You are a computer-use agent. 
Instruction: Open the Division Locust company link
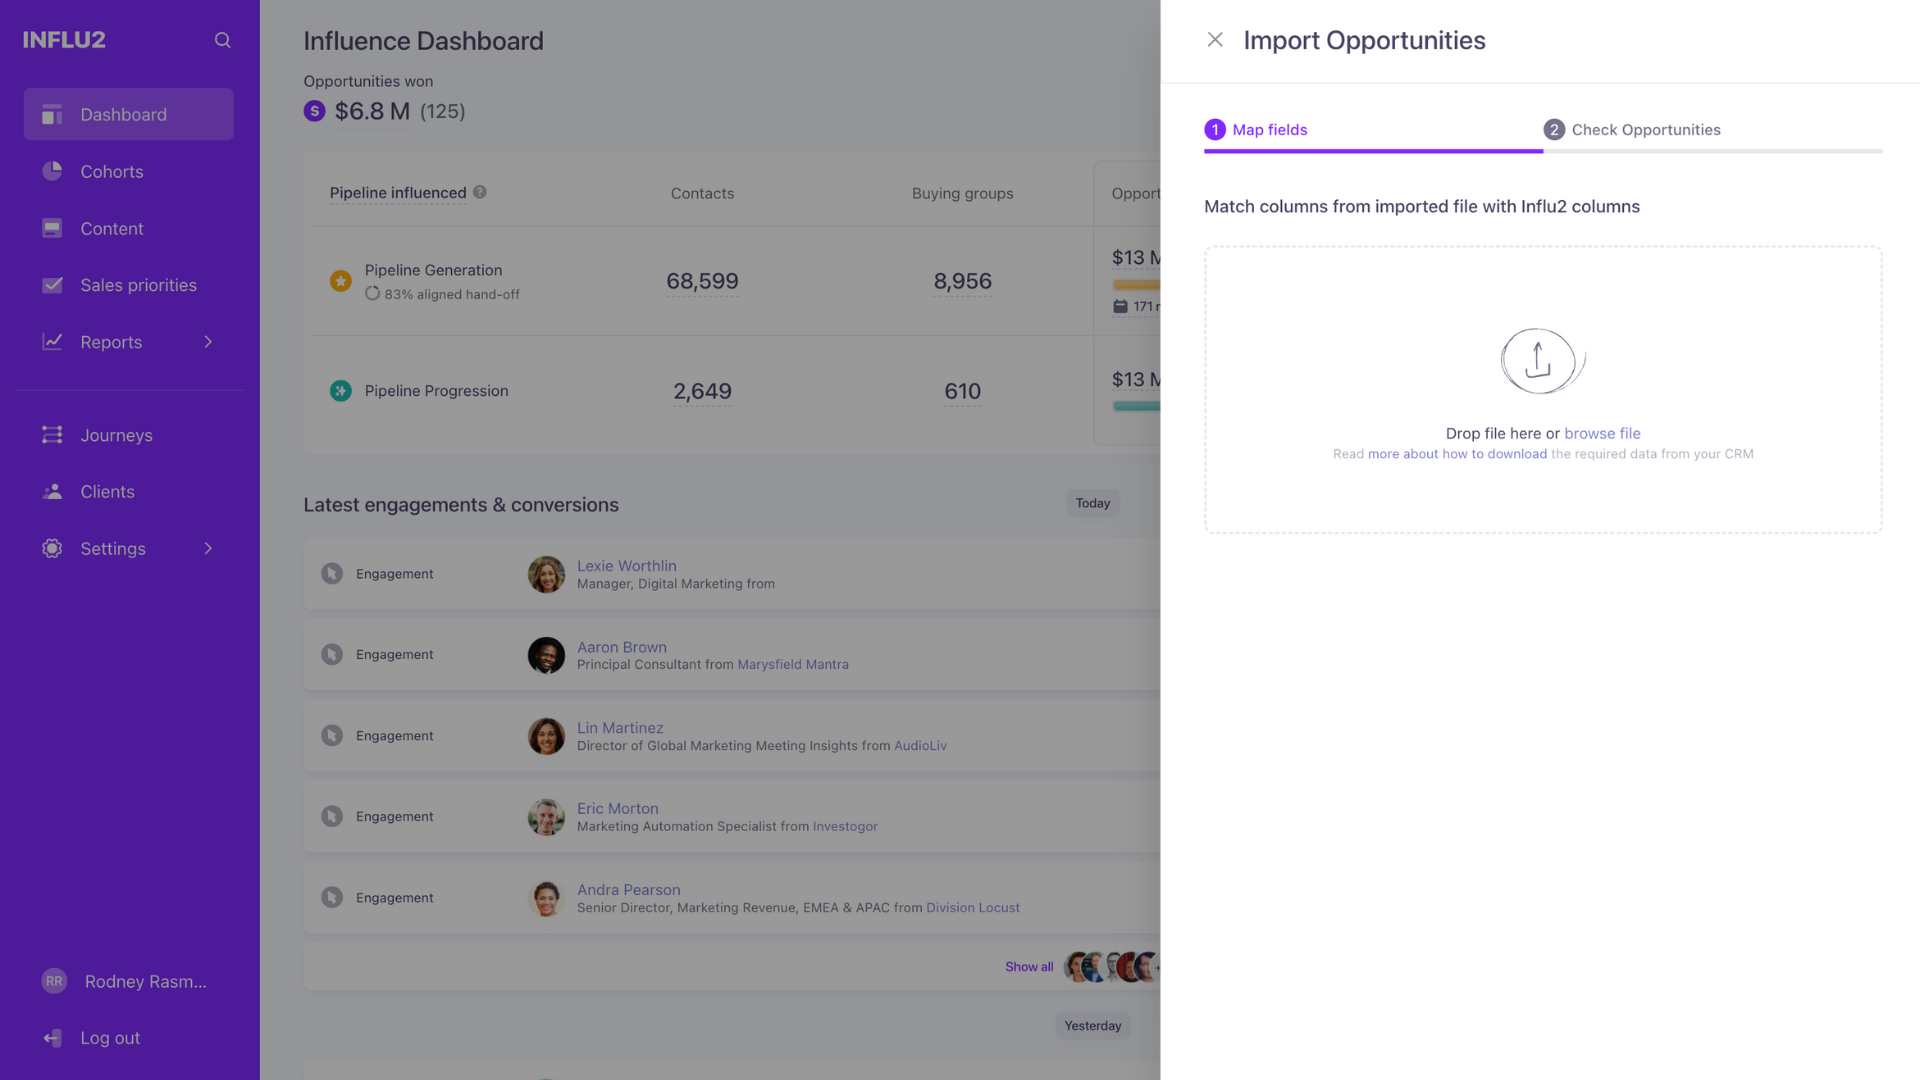click(973, 908)
